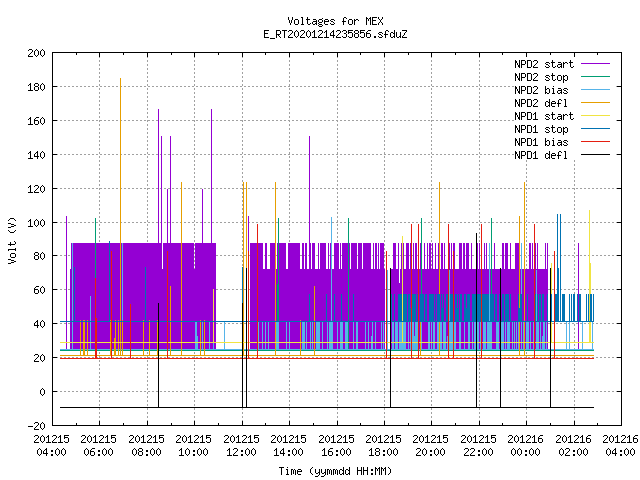The image size is (640, 480).
Task: Click the filename subtitle E_RT20201214235856.sfduZ
Action: click(335, 34)
